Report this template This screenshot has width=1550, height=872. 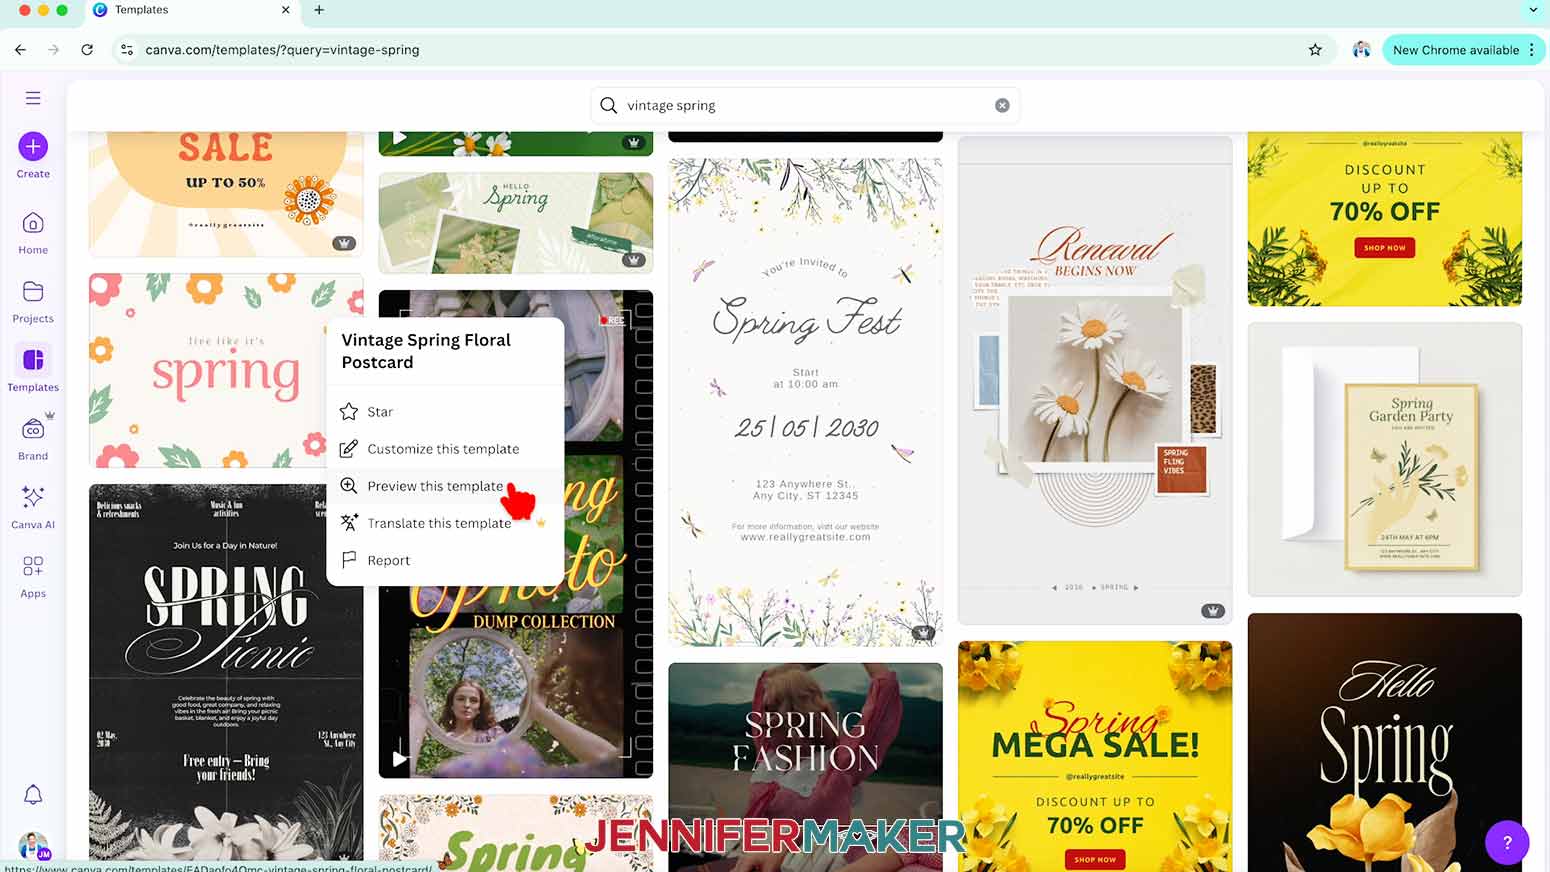pos(445,560)
